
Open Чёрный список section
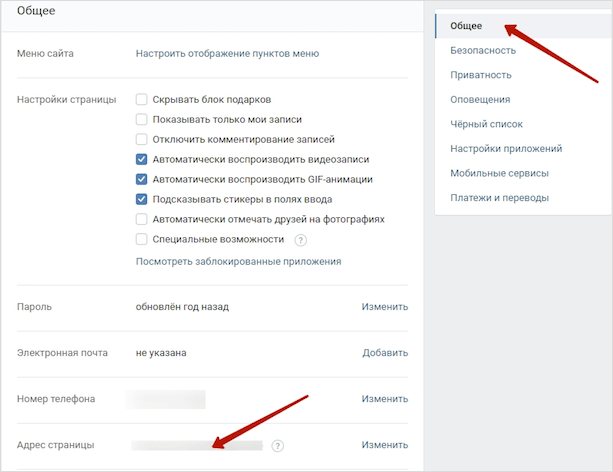coord(486,124)
